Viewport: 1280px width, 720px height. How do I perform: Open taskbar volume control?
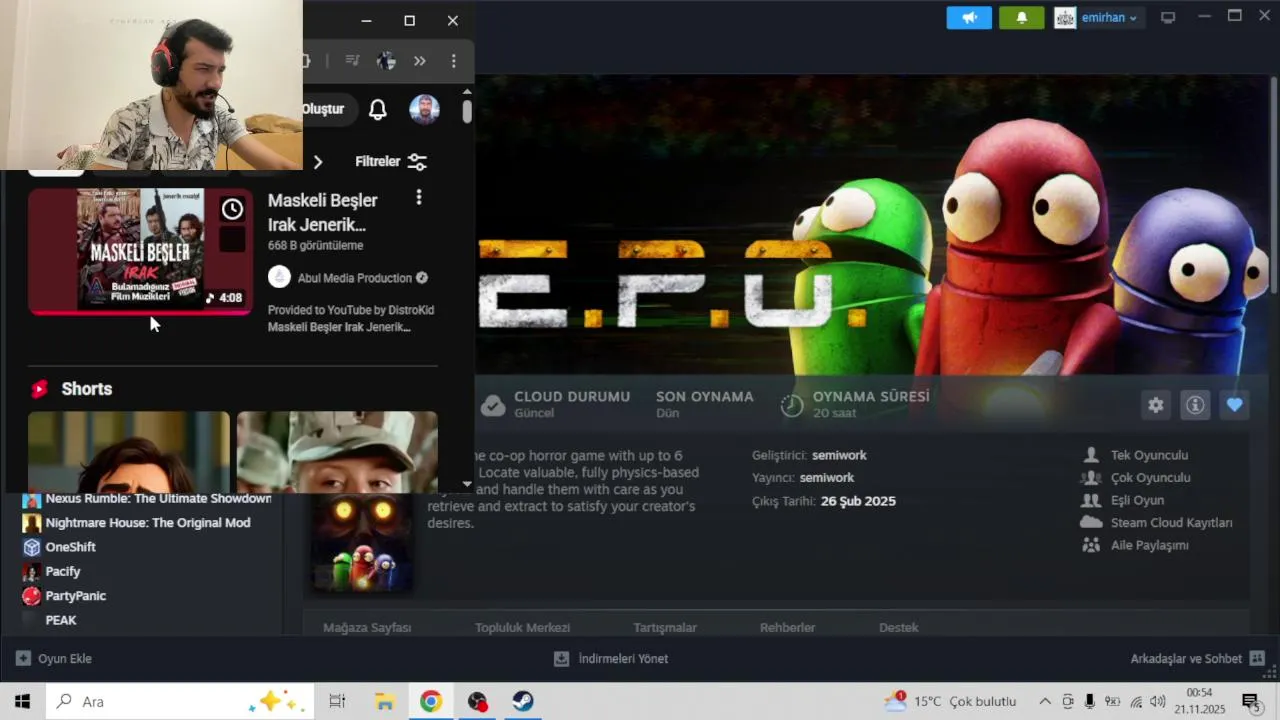[x=1158, y=701]
